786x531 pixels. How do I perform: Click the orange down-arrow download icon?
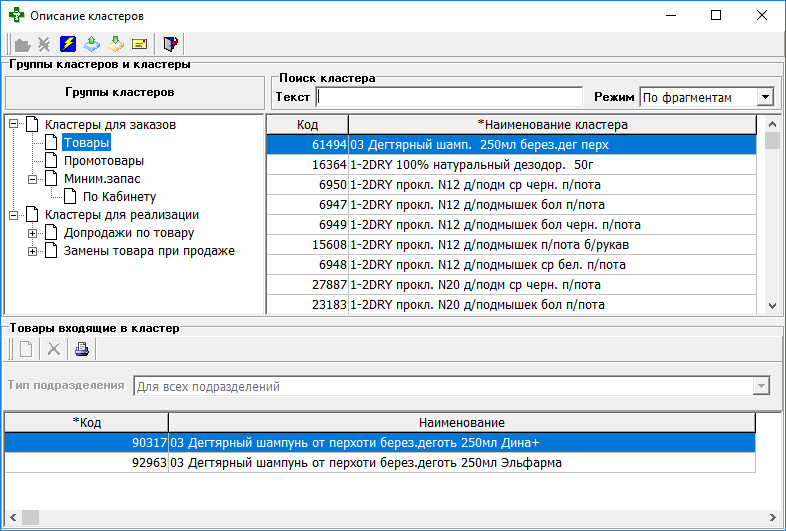[x=115, y=44]
